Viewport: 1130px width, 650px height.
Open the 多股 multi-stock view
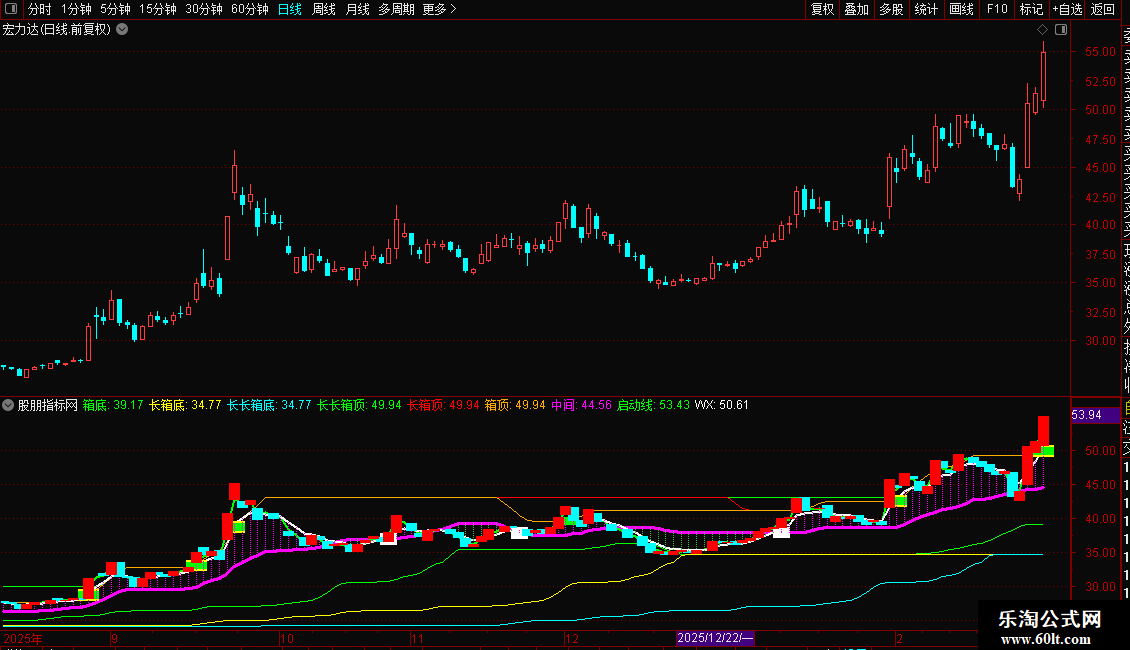point(891,9)
